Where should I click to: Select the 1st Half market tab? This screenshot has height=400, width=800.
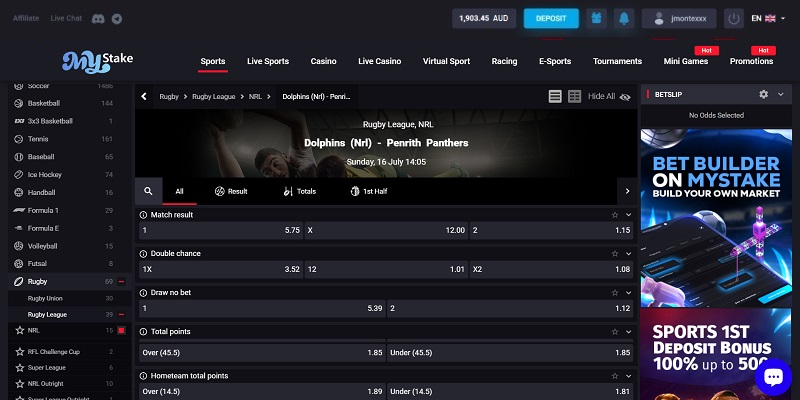coord(369,191)
